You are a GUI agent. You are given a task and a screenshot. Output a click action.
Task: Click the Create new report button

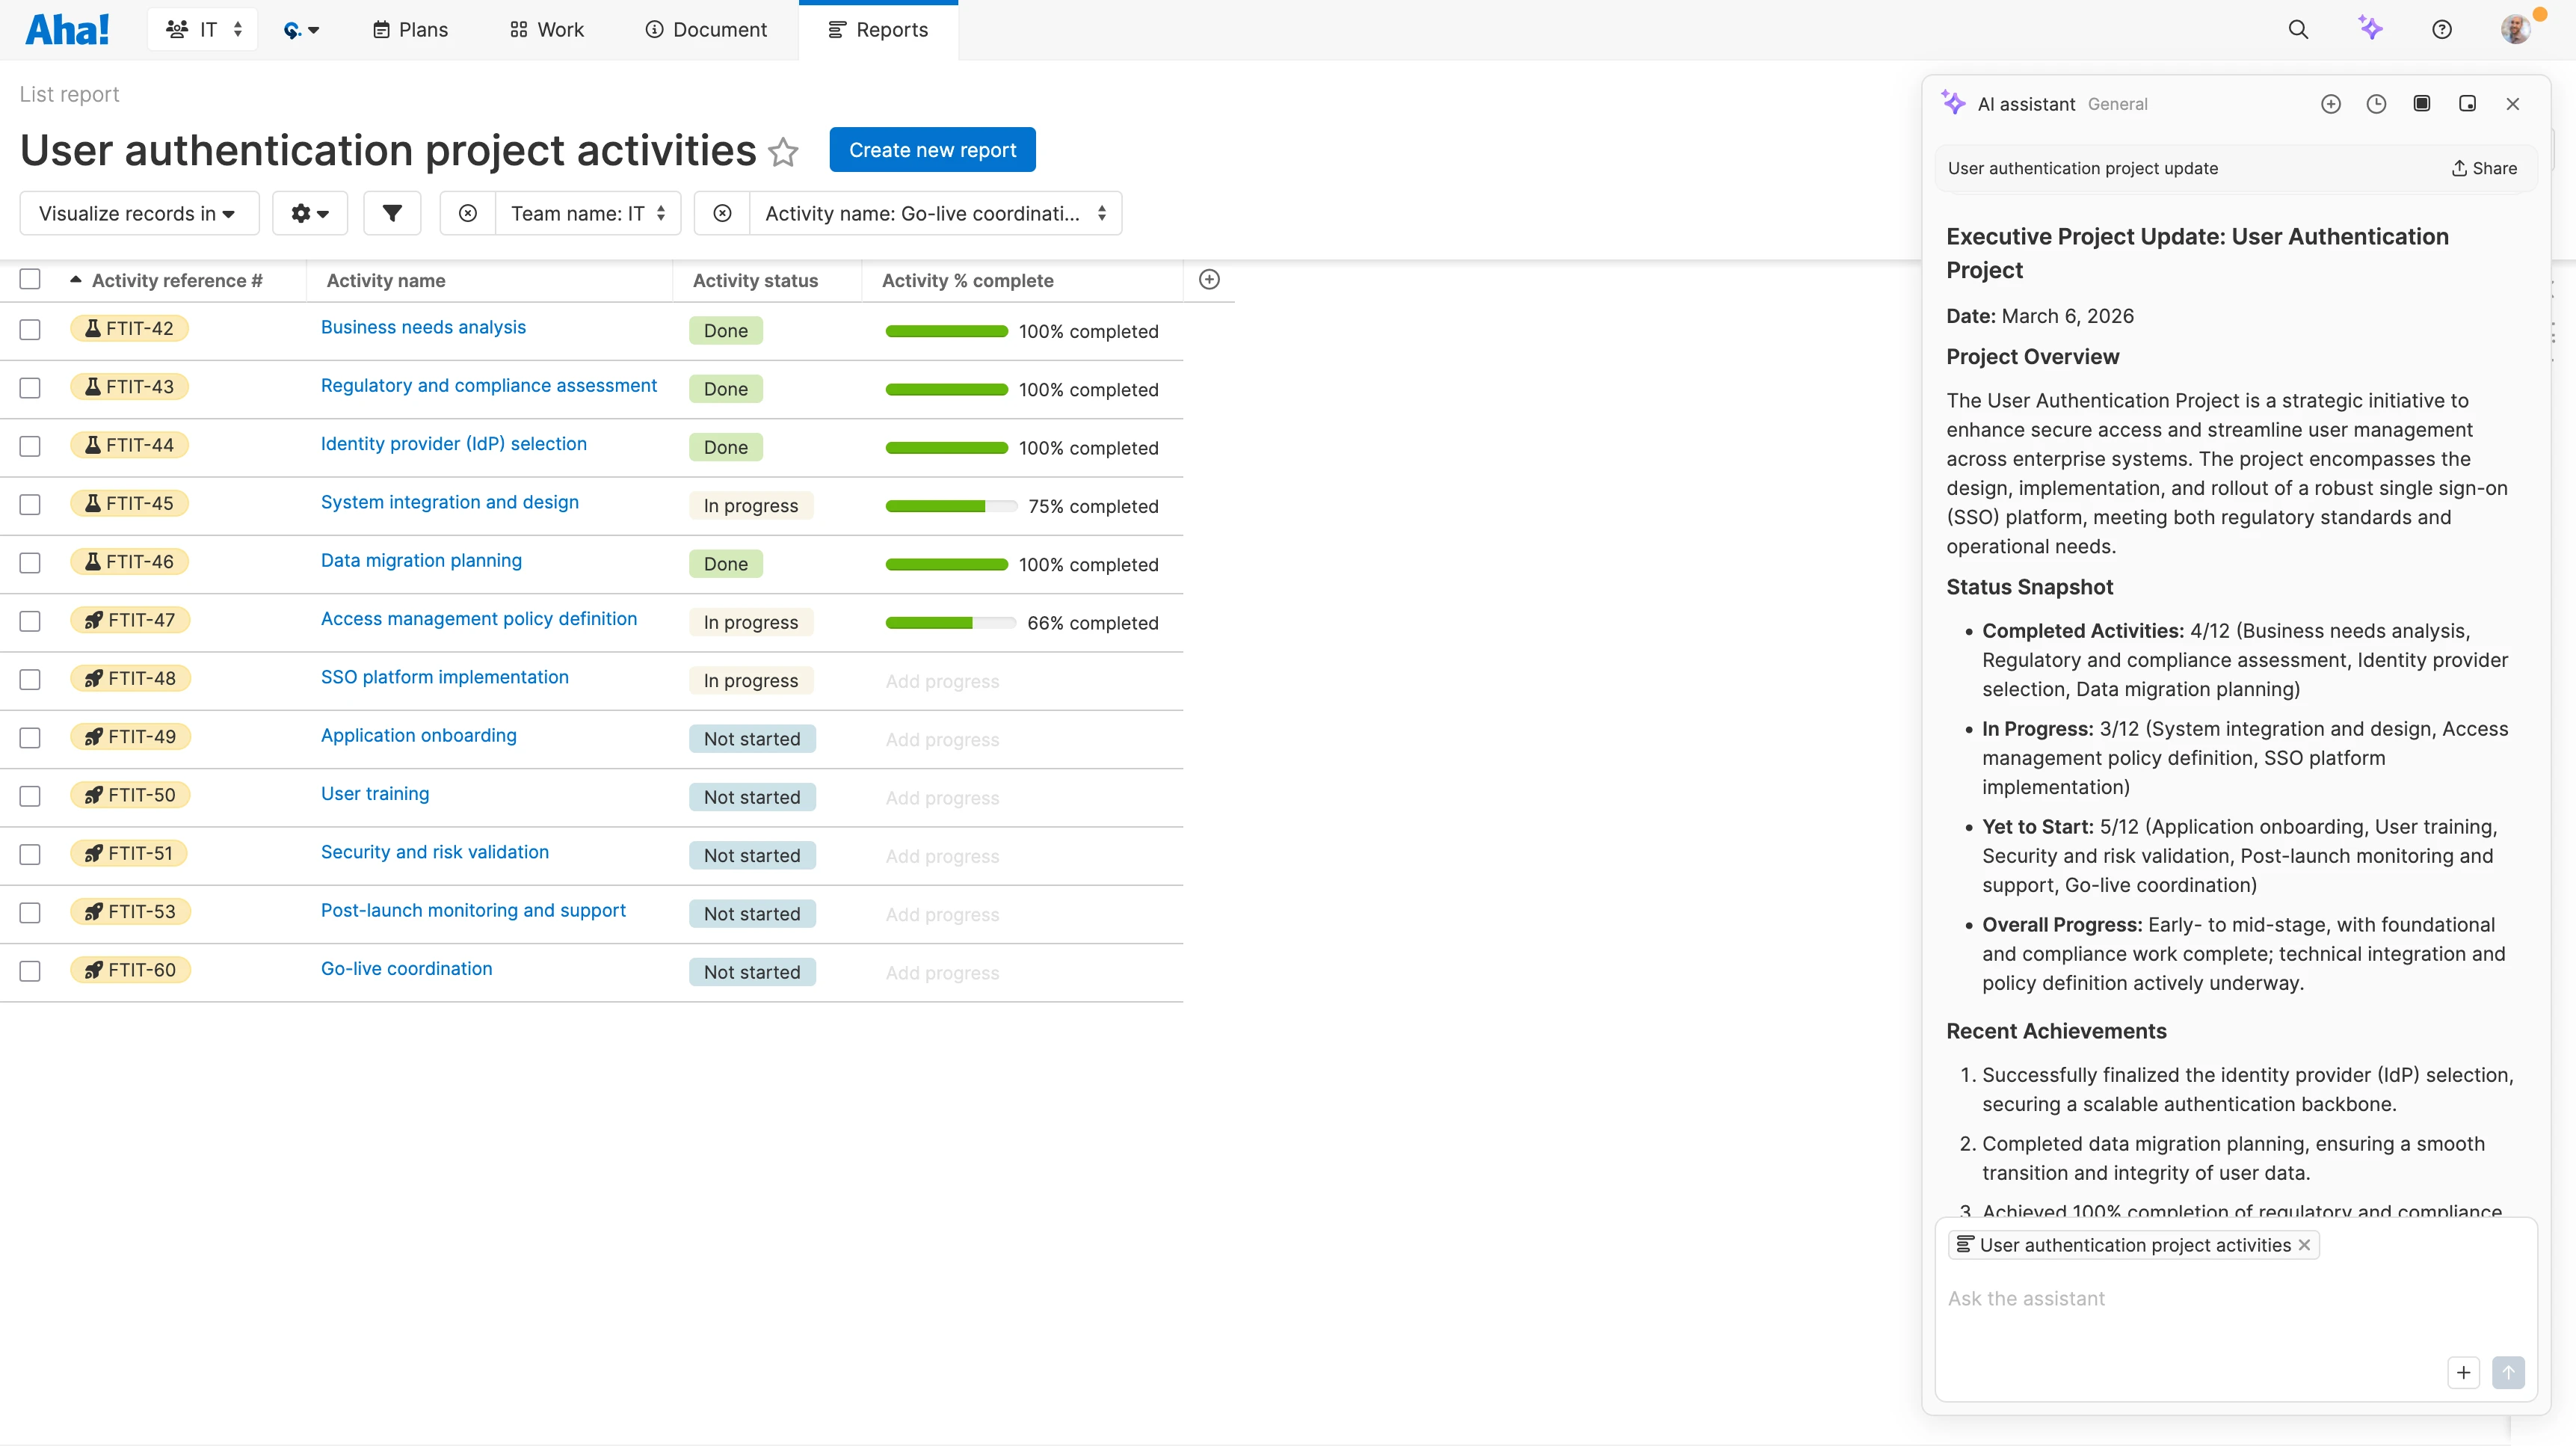coord(932,149)
